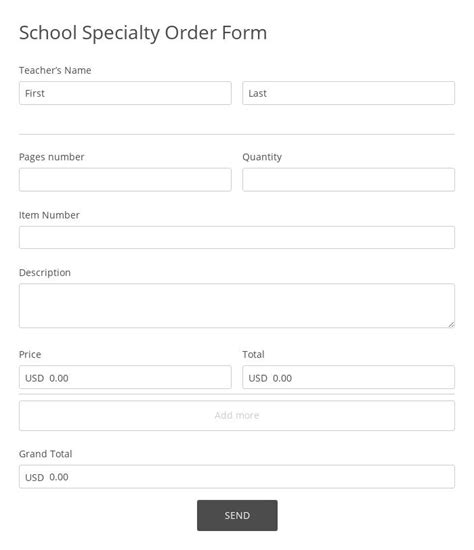Click the Grand Total USD field
The image size is (474, 550).
pyautogui.click(x=237, y=477)
